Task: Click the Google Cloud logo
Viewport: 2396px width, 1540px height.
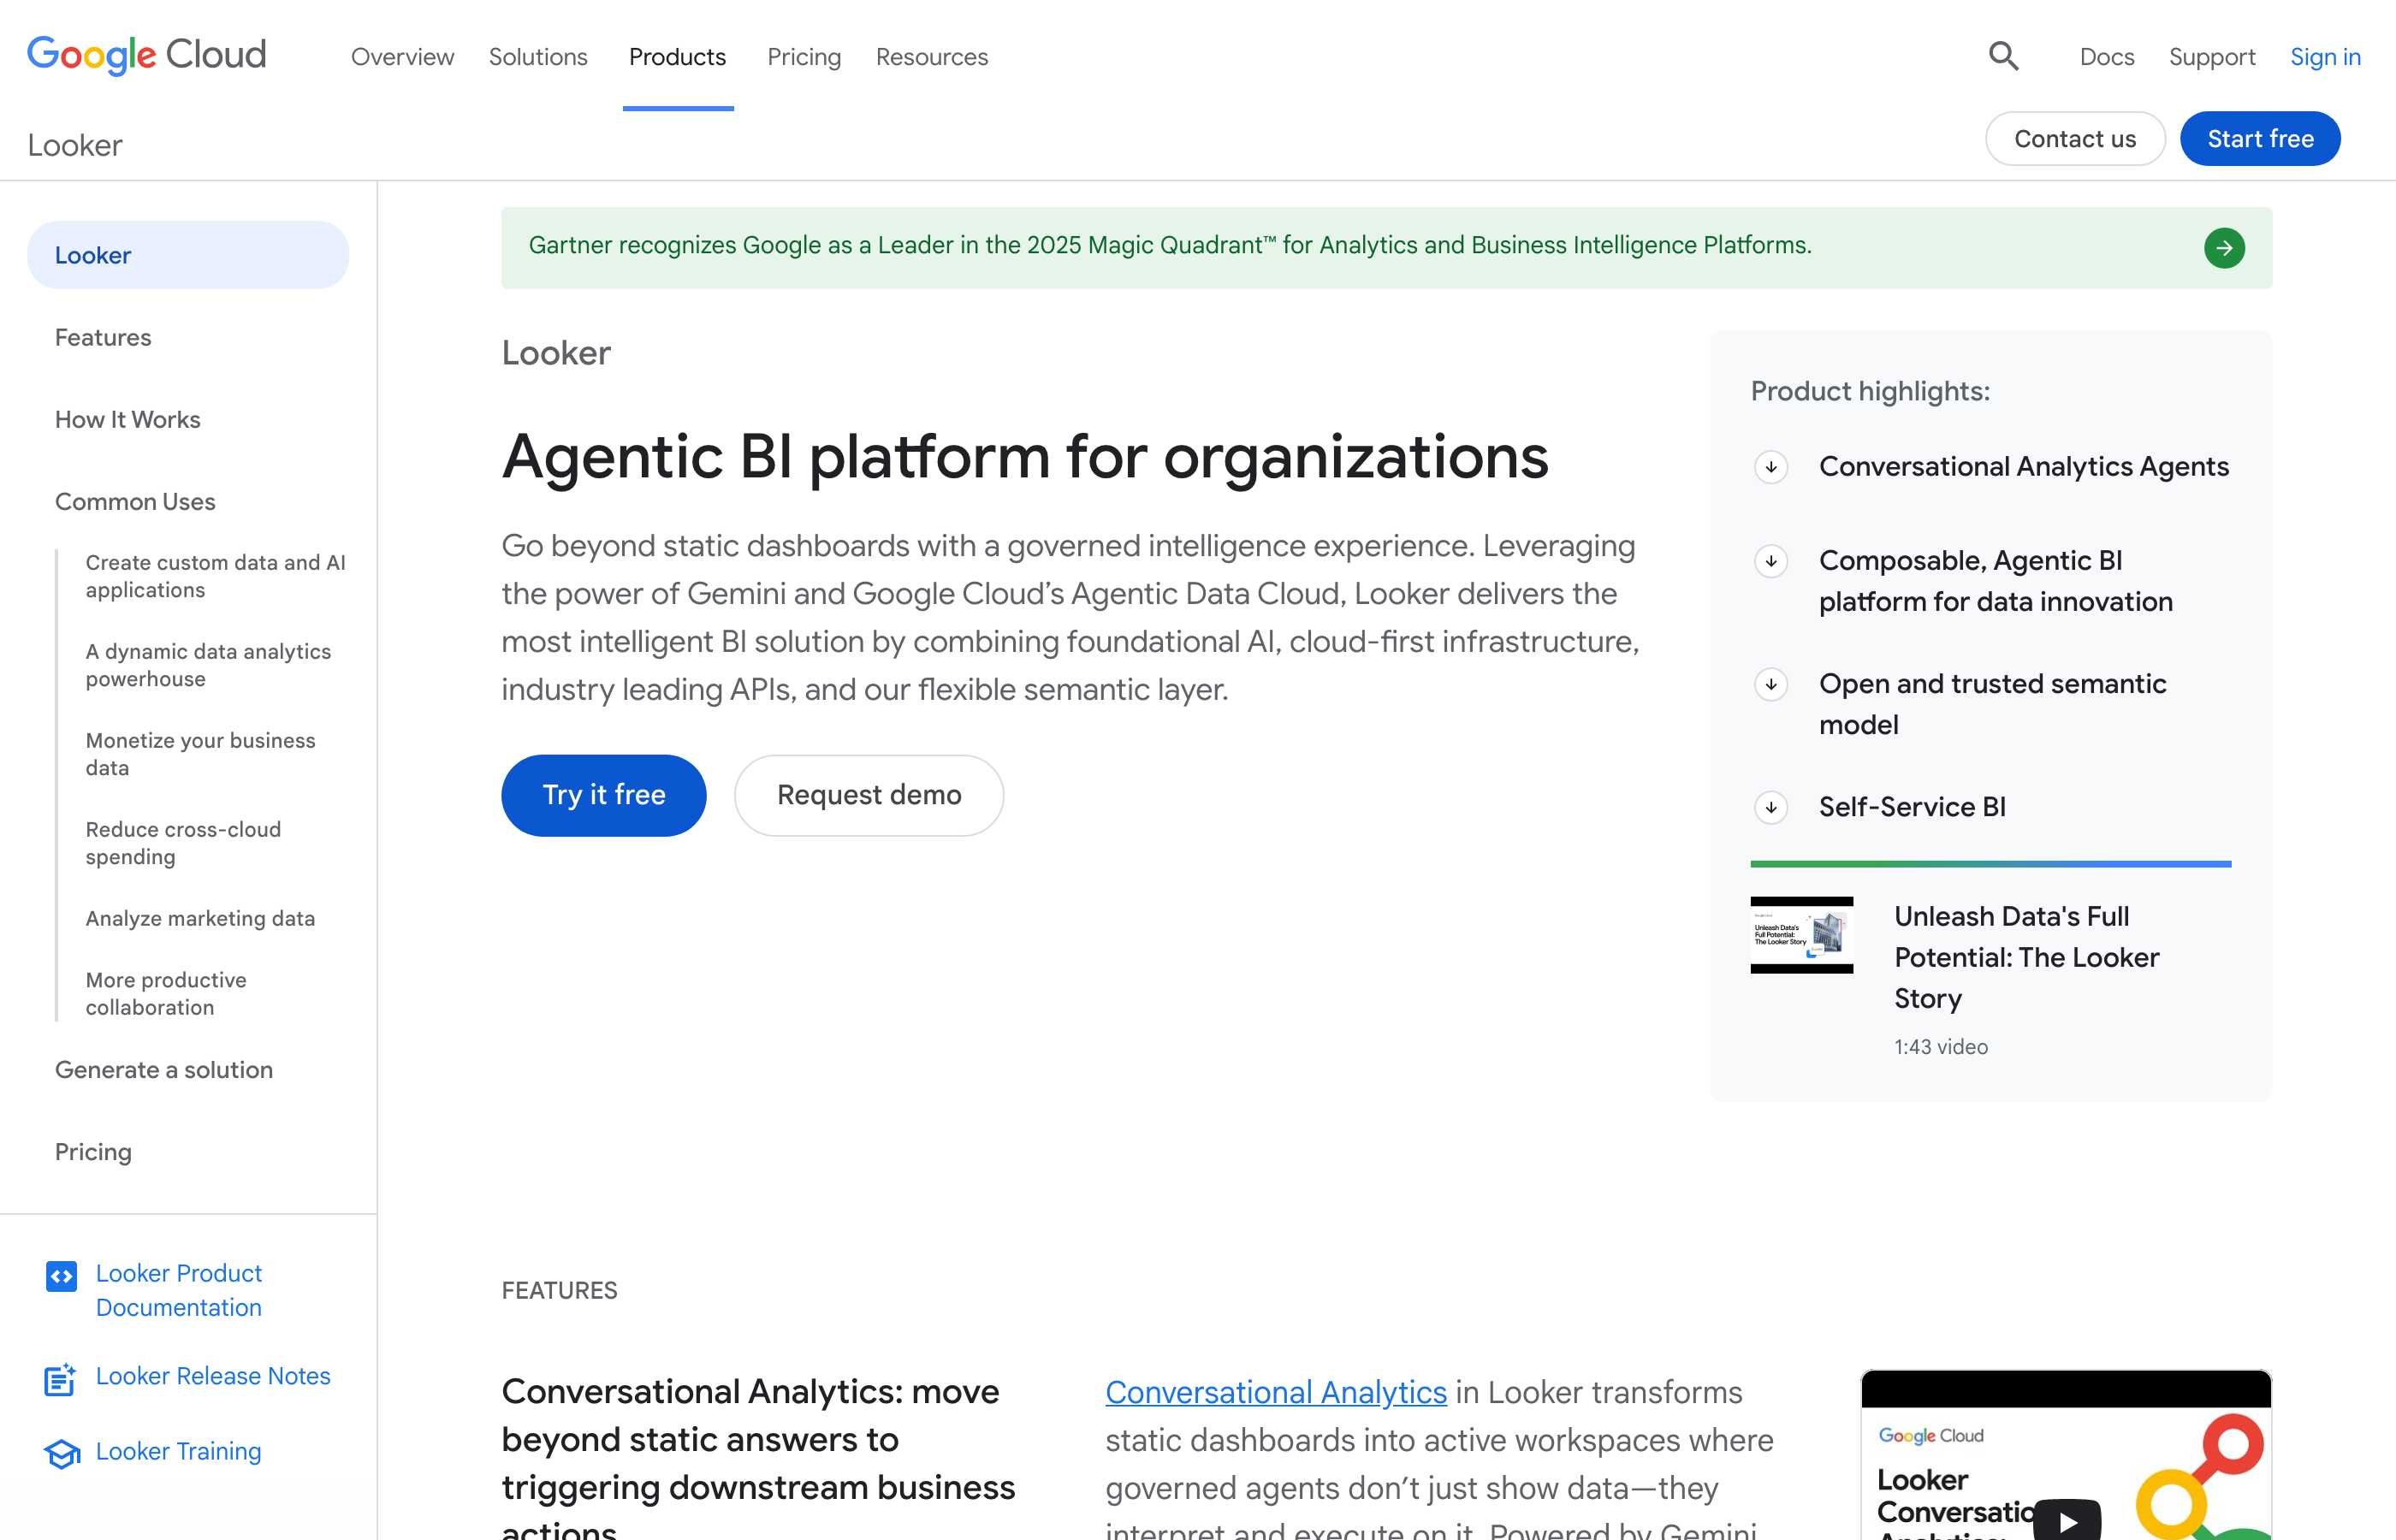Action: click(x=146, y=55)
